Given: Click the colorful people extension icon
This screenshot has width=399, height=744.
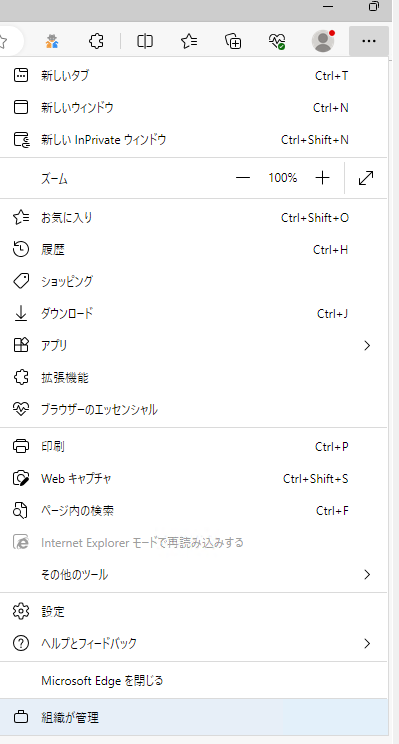Looking at the screenshot, I should tap(52, 41).
